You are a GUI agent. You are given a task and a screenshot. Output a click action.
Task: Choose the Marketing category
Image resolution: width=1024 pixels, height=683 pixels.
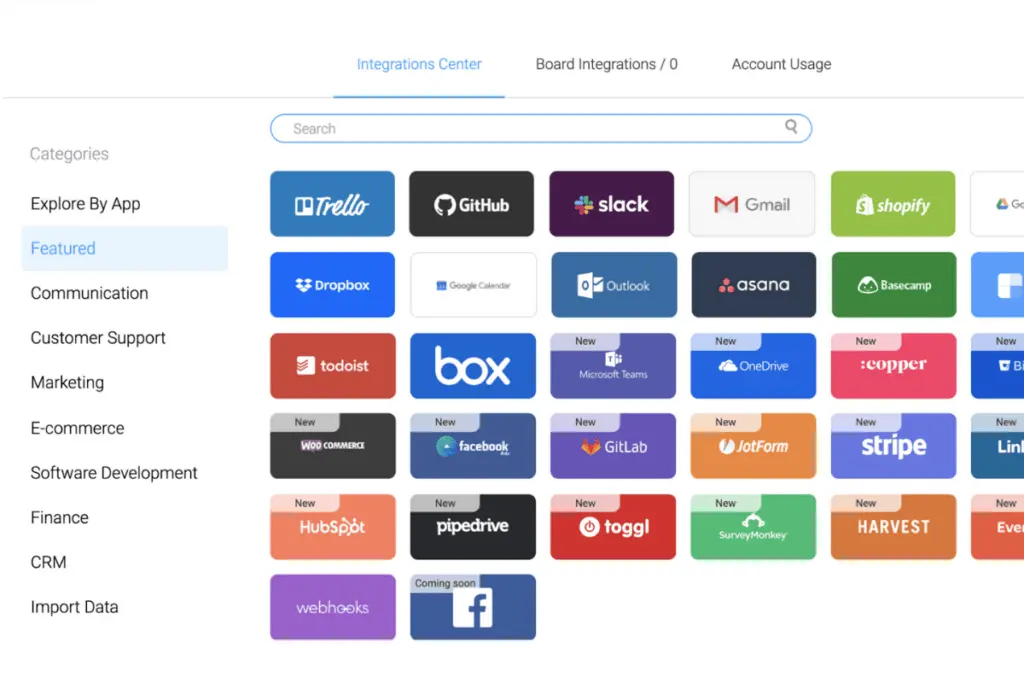(67, 383)
